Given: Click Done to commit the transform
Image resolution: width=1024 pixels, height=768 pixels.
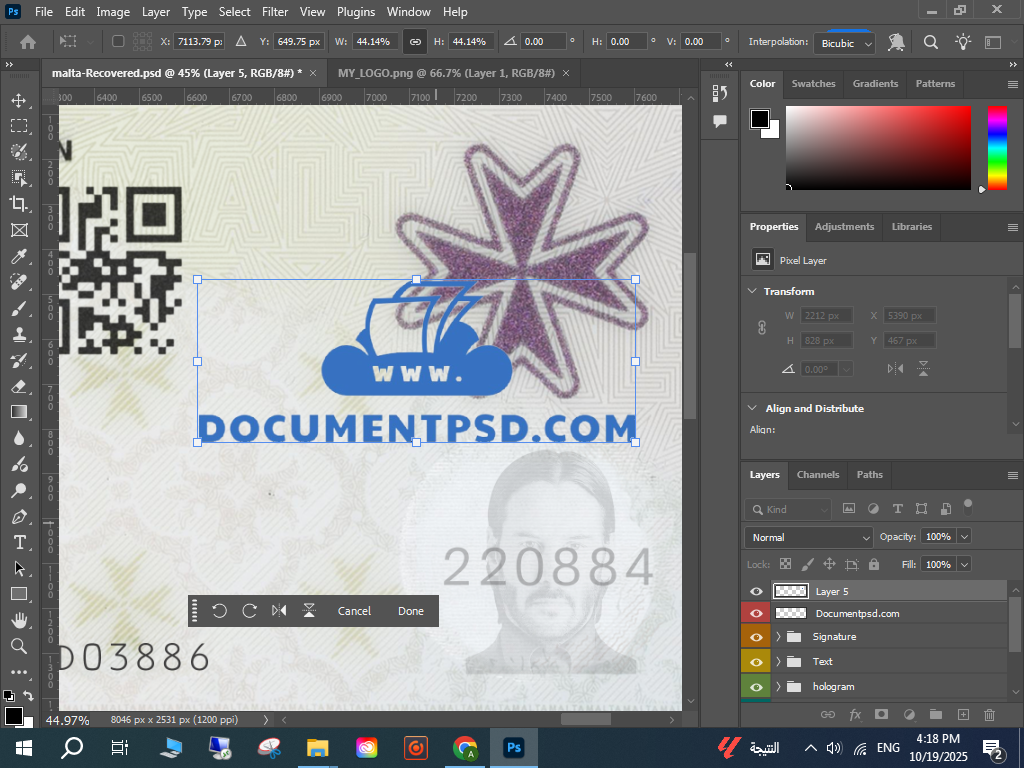Looking at the screenshot, I should 410,611.
